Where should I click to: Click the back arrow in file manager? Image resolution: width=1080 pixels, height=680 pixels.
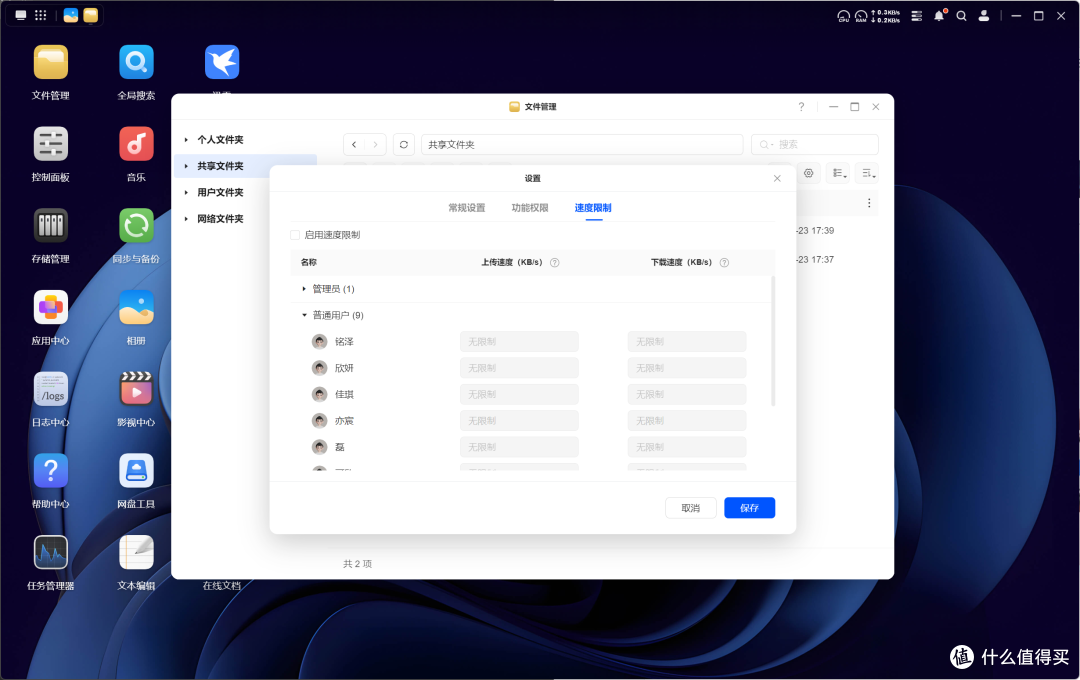tap(354, 145)
